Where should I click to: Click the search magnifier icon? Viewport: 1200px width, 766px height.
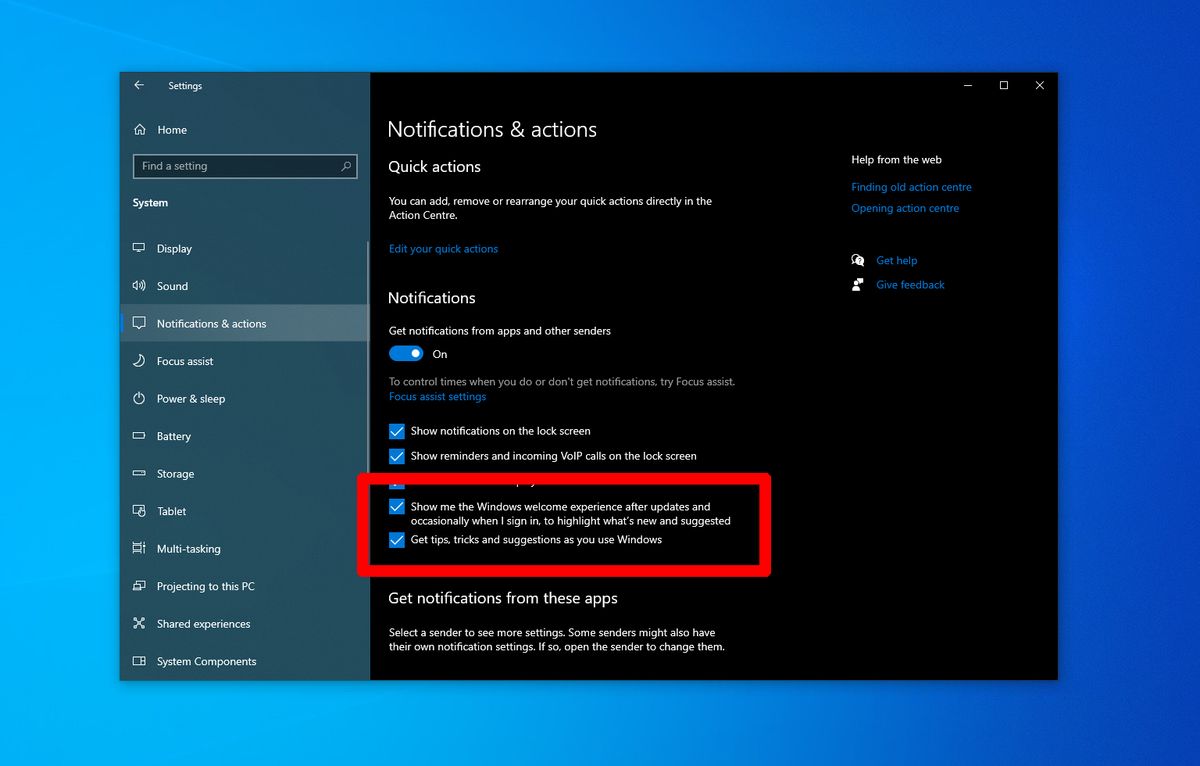346,166
